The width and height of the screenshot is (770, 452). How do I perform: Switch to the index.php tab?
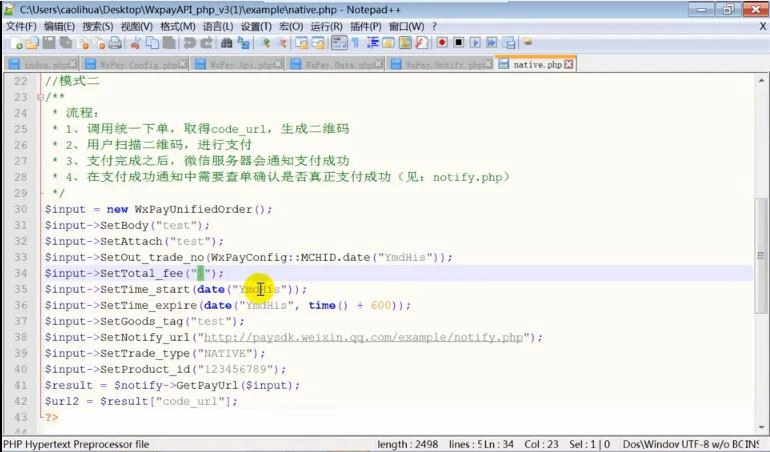(x=41, y=64)
